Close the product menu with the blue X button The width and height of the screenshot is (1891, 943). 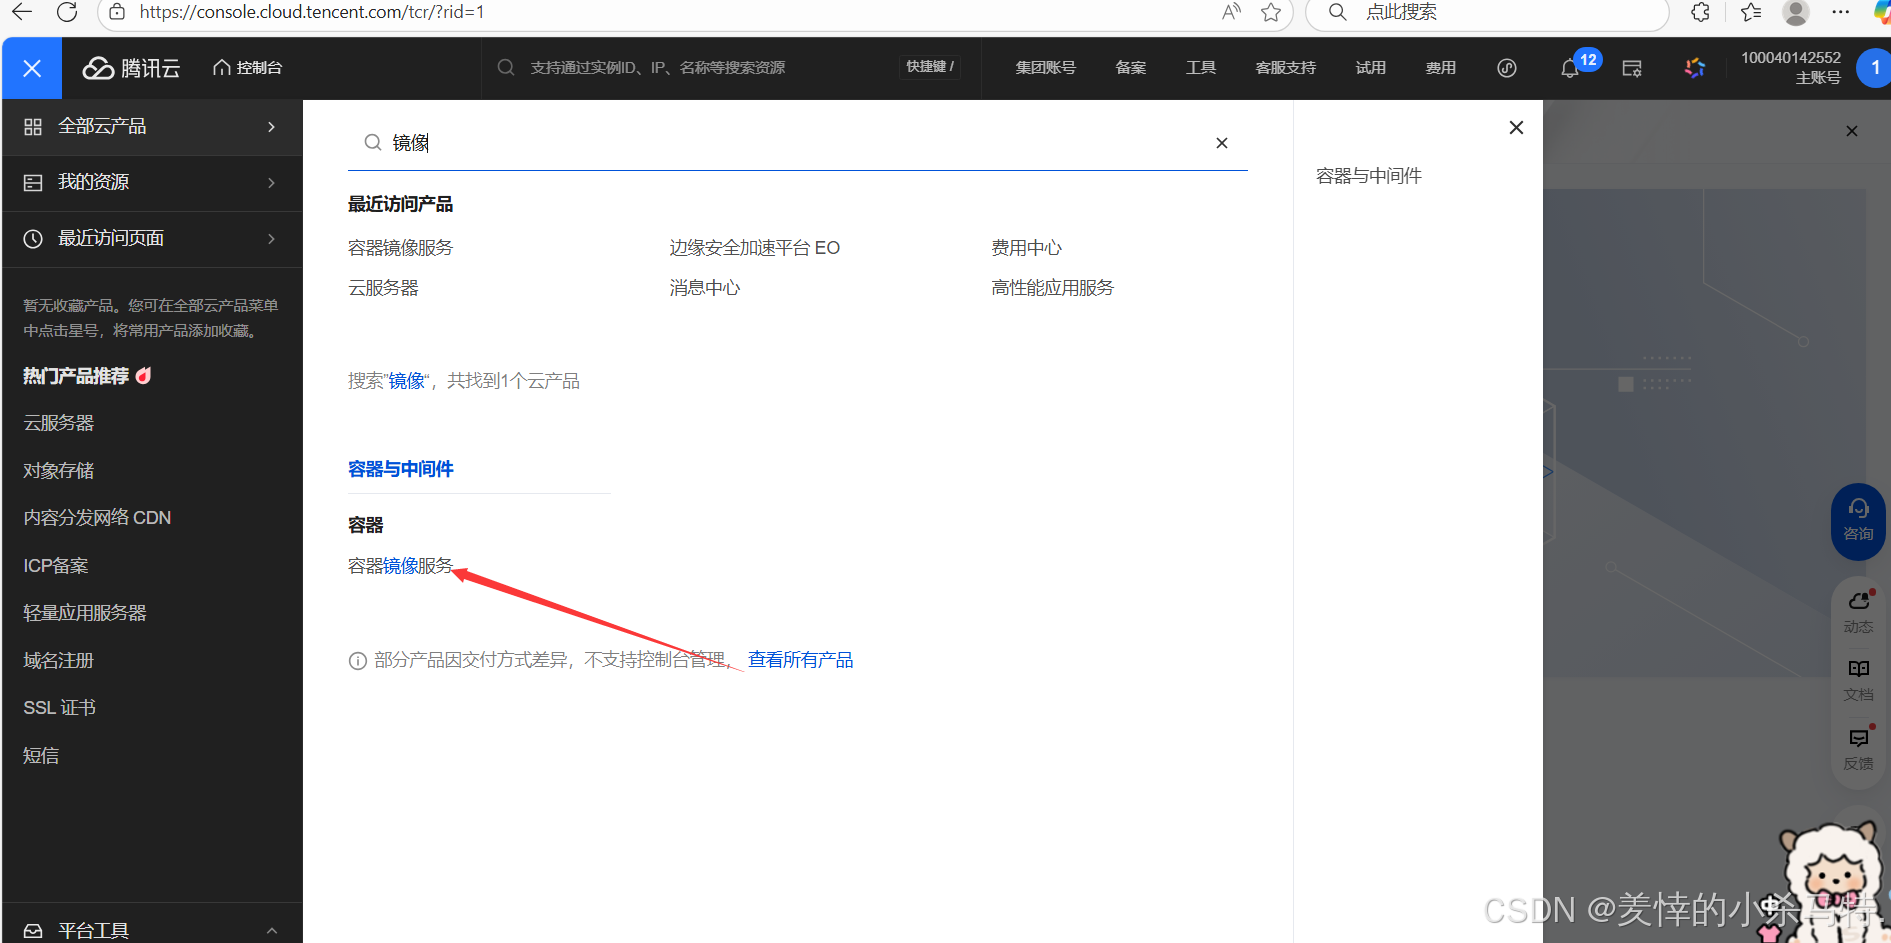click(x=32, y=68)
